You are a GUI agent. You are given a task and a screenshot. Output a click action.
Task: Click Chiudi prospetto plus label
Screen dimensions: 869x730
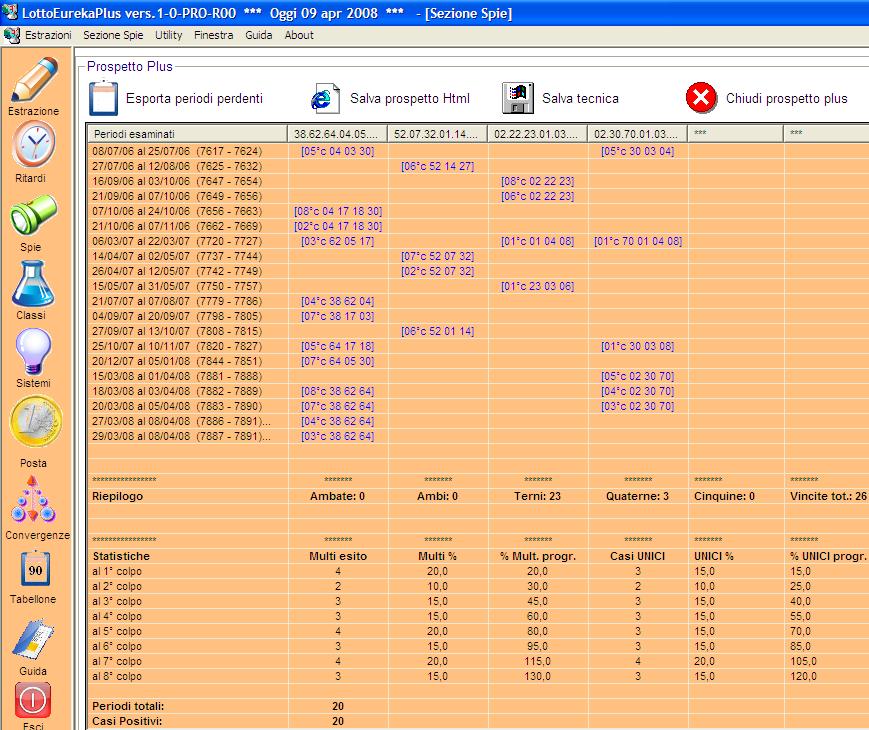(786, 99)
